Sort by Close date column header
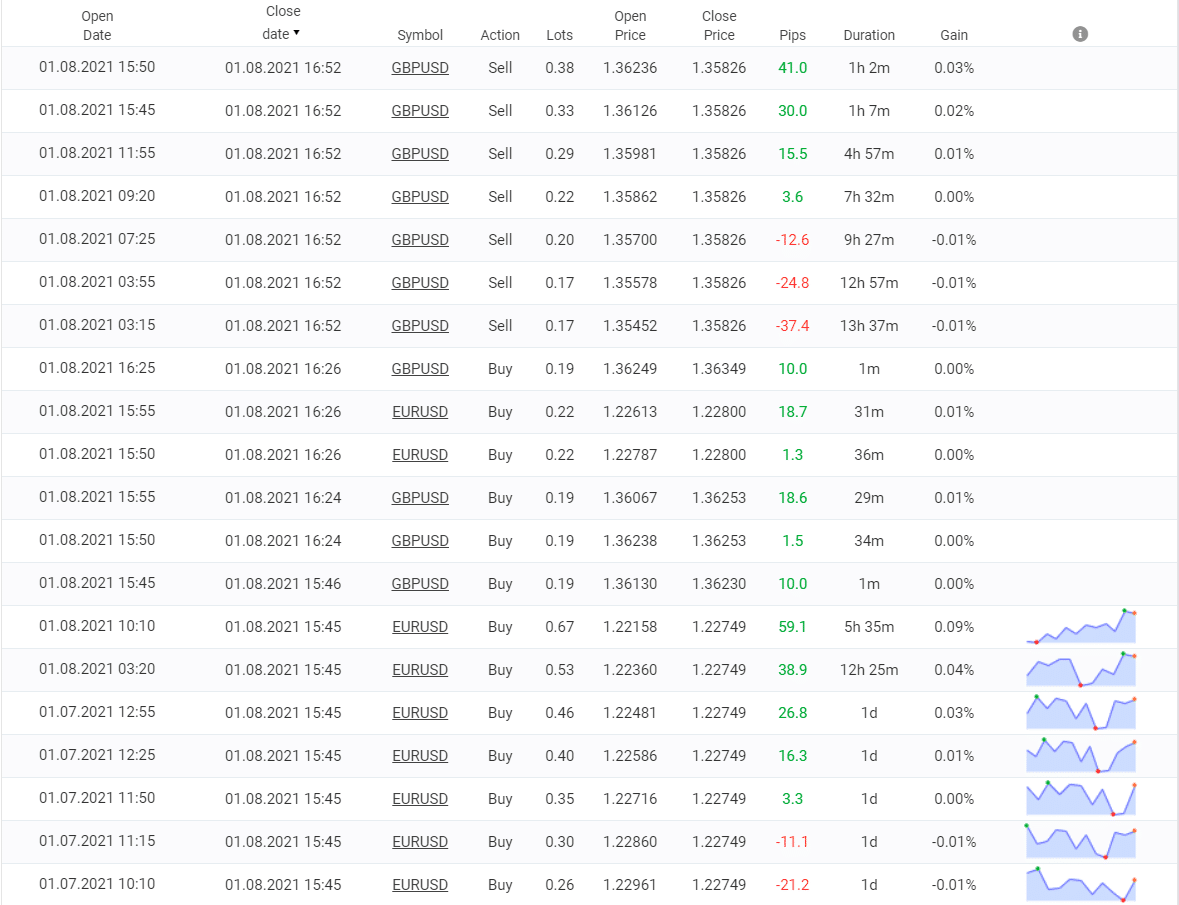Image resolution: width=1179 pixels, height=905 pixels. [x=283, y=23]
